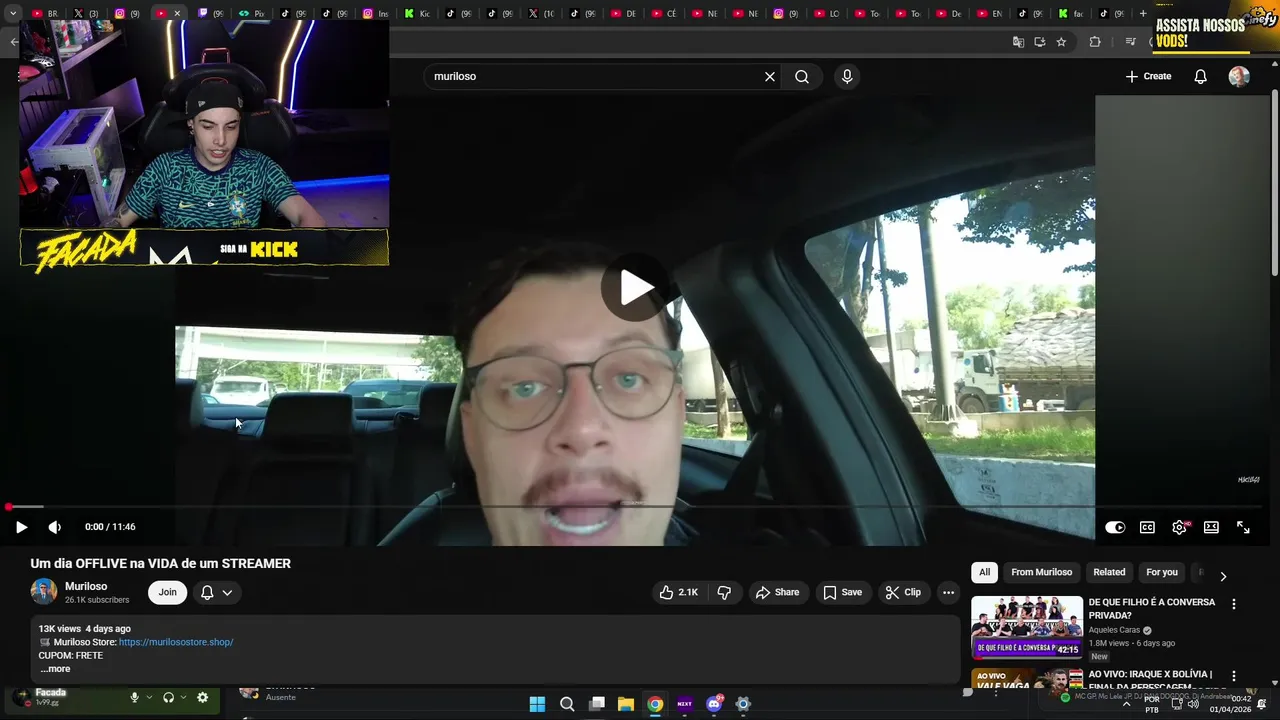The height and width of the screenshot is (720, 1280).
Task: Select the 'For you' filter chip
Action: [1162, 572]
